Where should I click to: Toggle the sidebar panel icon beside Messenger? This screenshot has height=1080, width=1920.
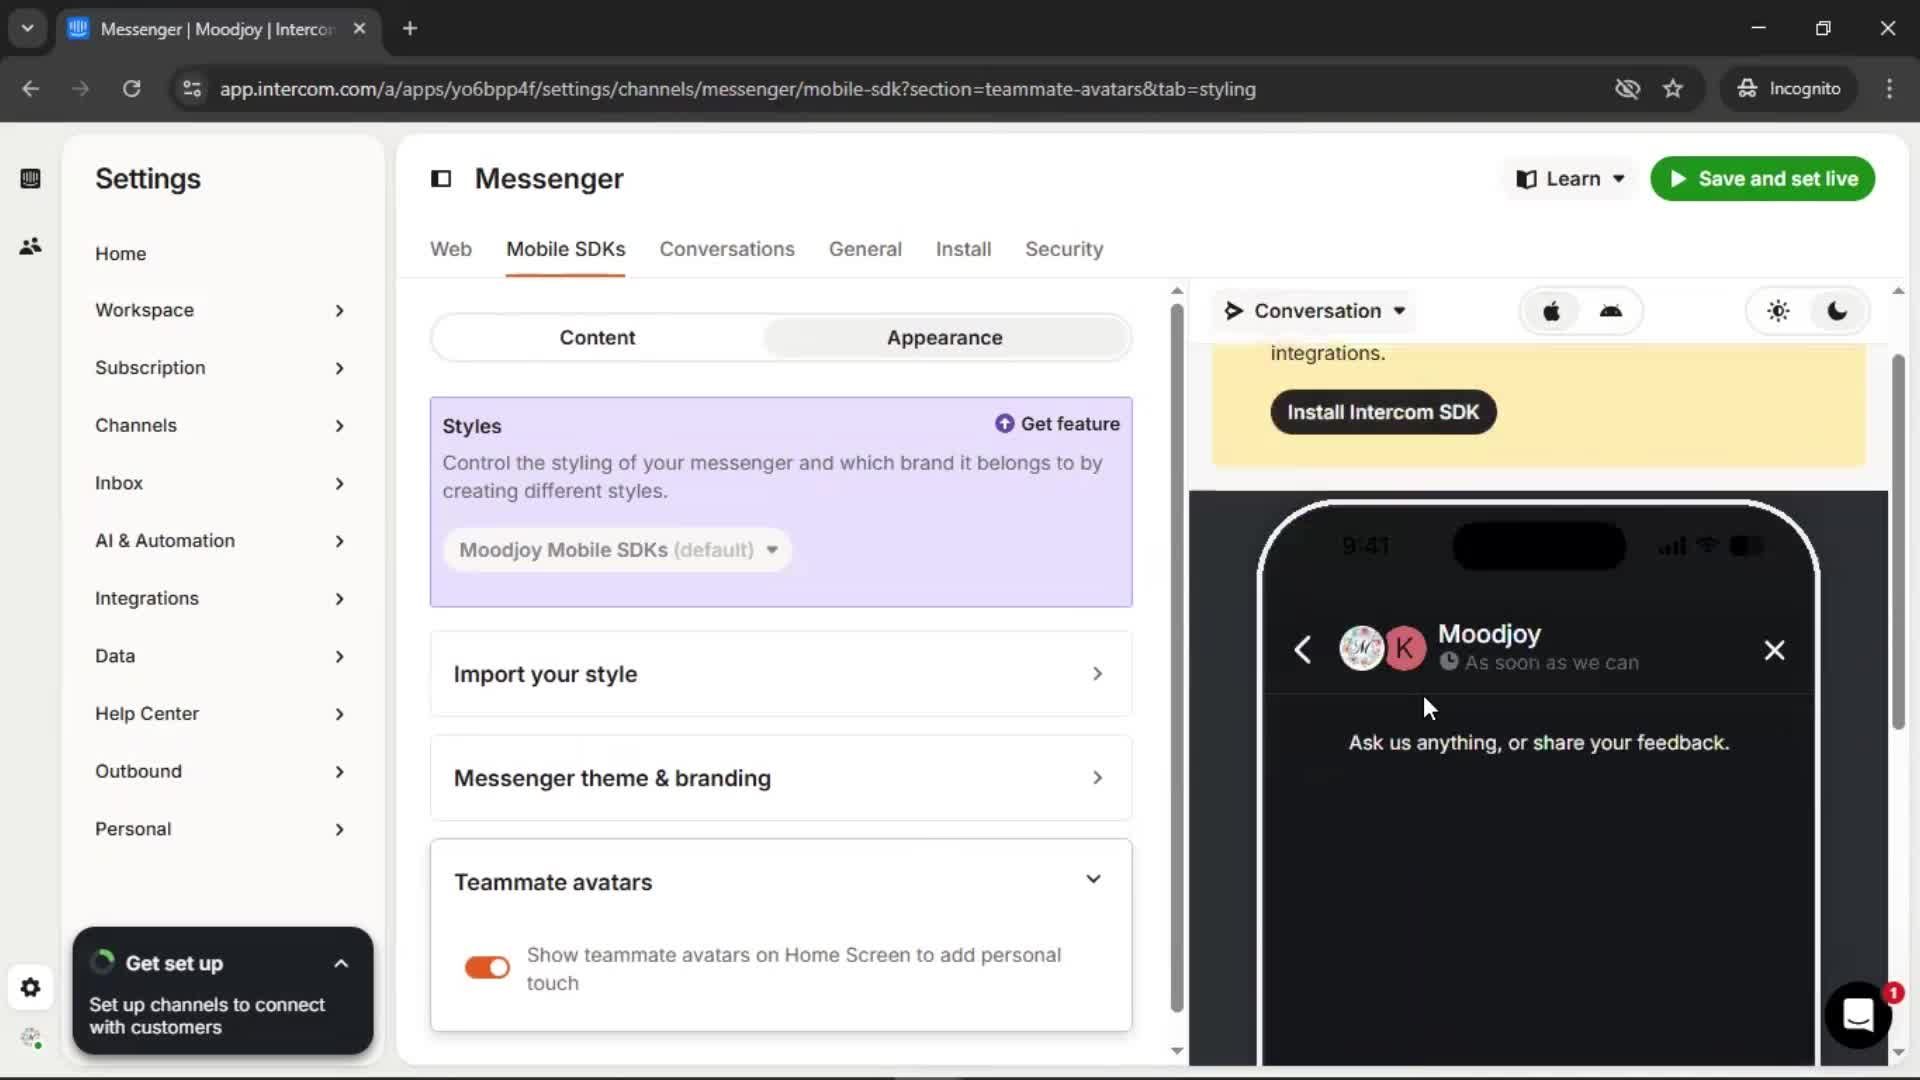pyautogui.click(x=441, y=179)
